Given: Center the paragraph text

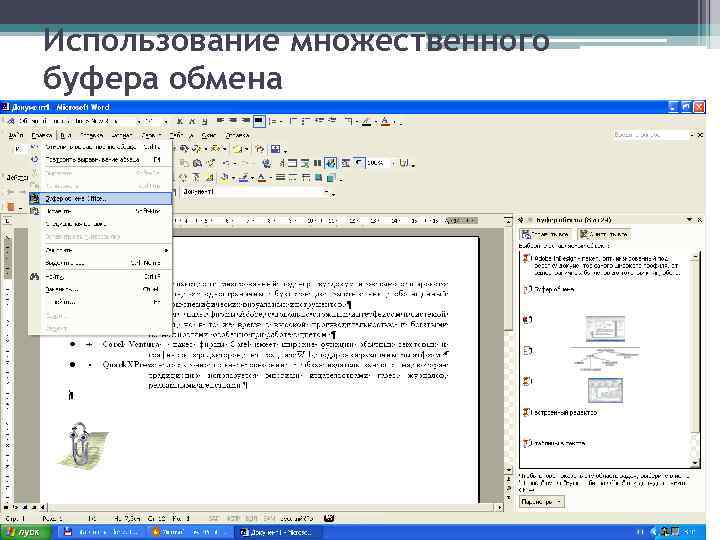Looking at the screenshot, I should [x=233, y=121].
